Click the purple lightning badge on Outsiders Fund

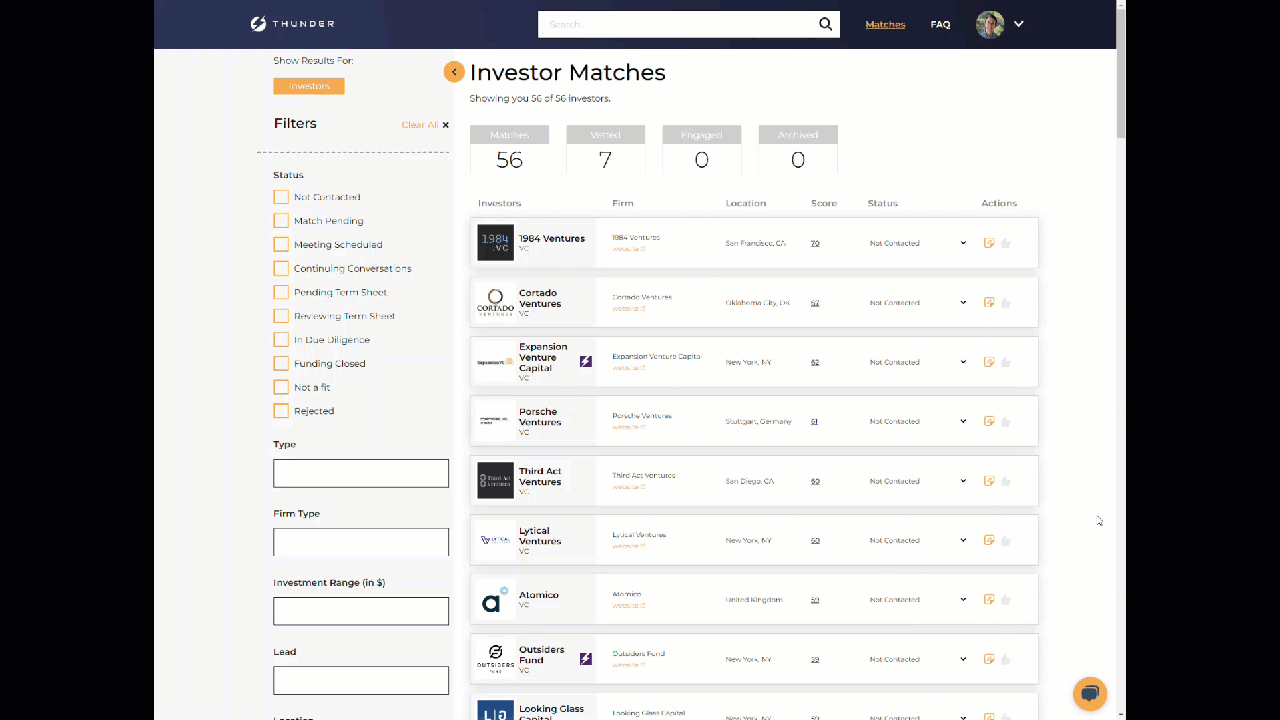pyautogui.click(x=586, y=659)
